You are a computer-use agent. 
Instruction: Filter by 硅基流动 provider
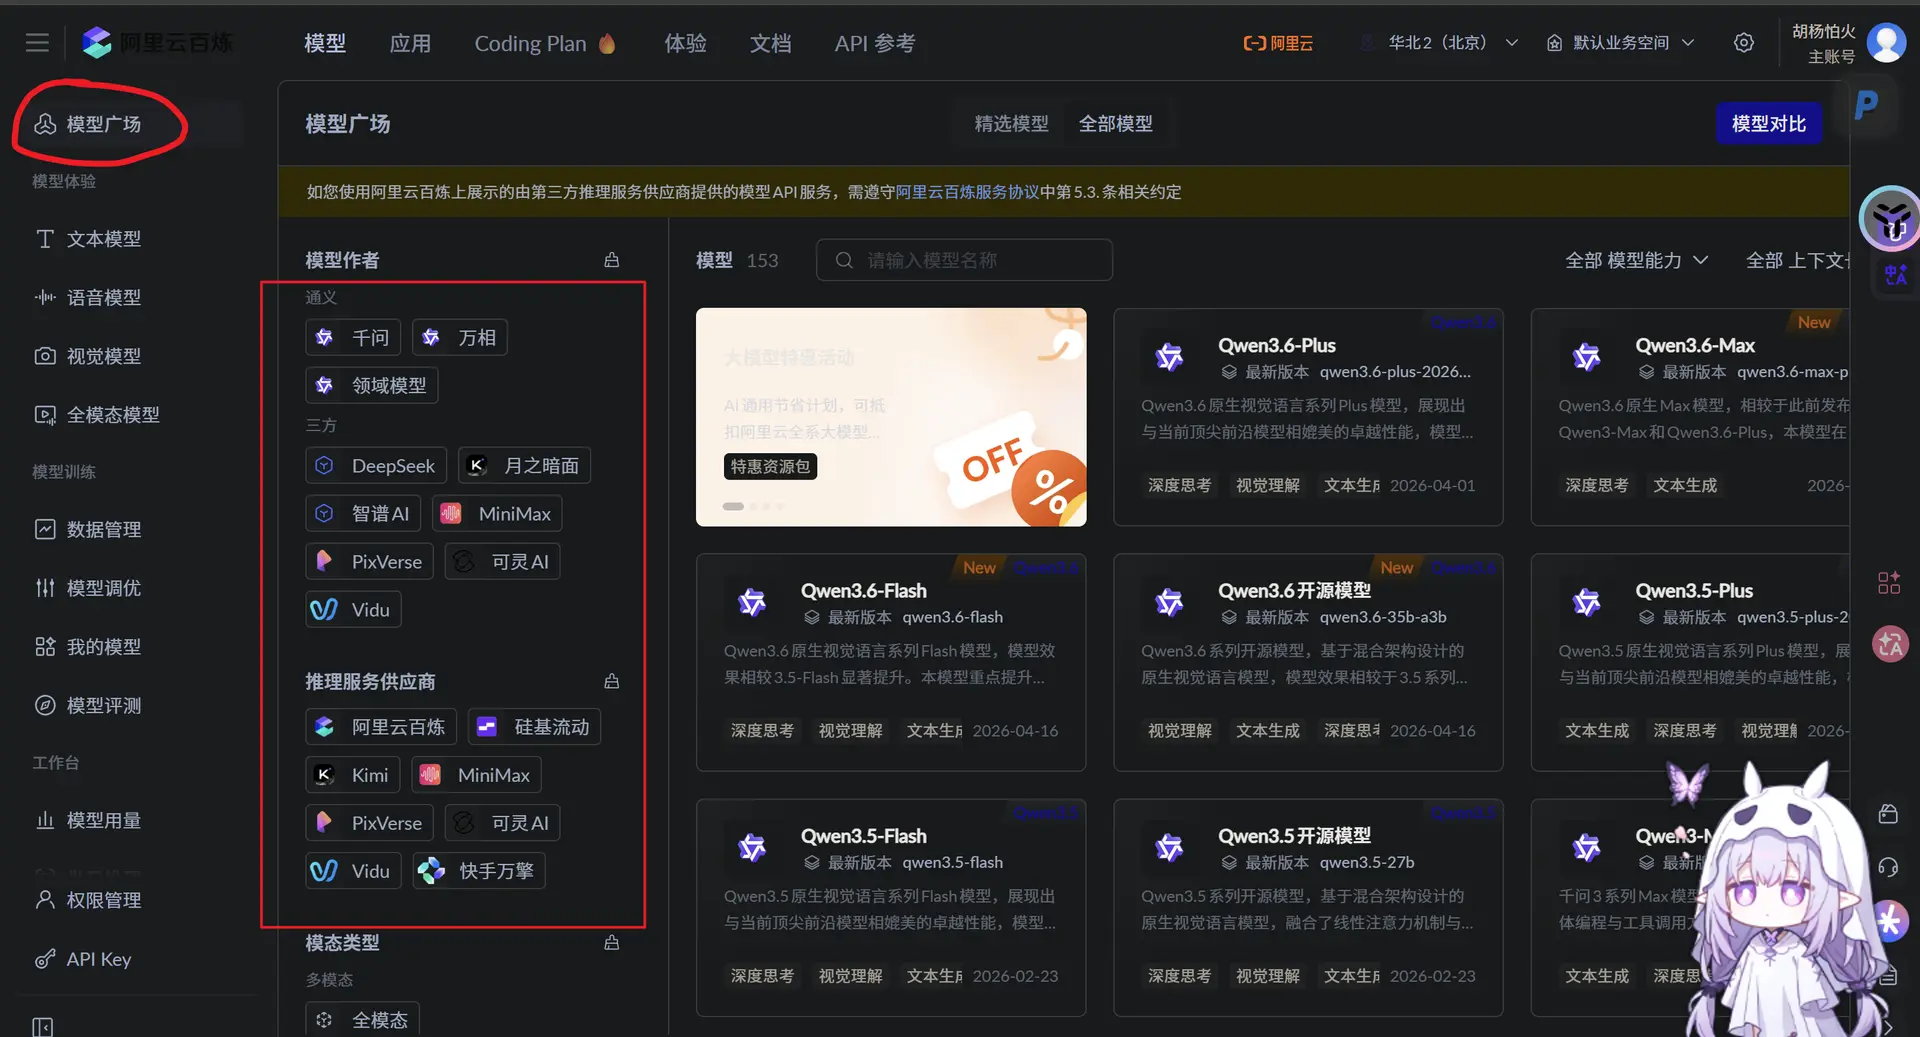(534, 727)
